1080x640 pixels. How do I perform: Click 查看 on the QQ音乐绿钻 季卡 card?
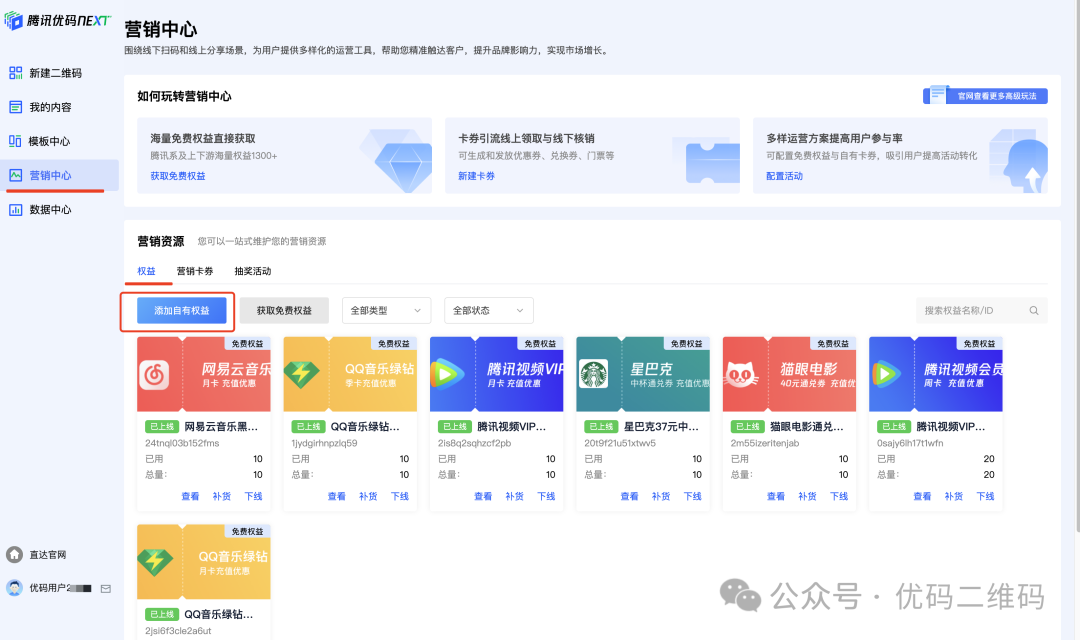337,496
